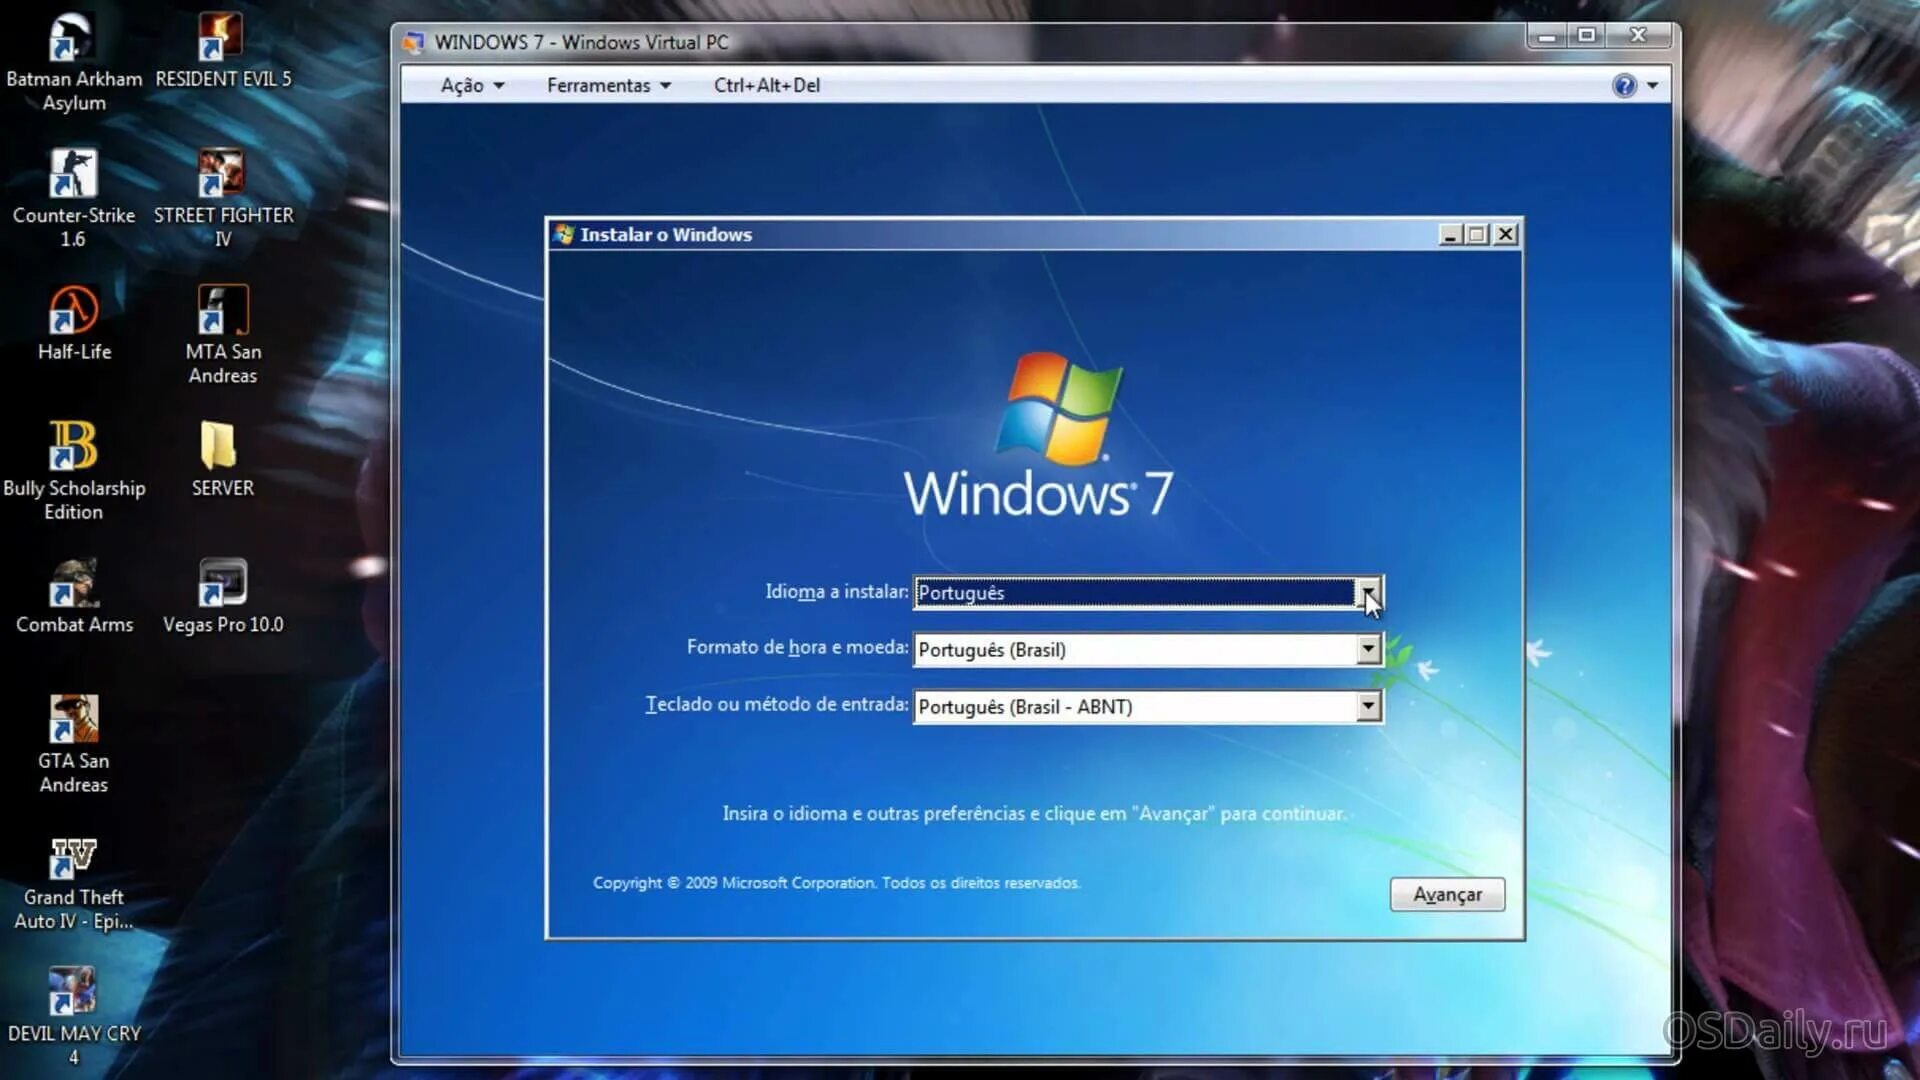Click the Virtual PC help icon
Image resolution: width=1920 pixels, height=1080 pixels.
click(1624, 86)
